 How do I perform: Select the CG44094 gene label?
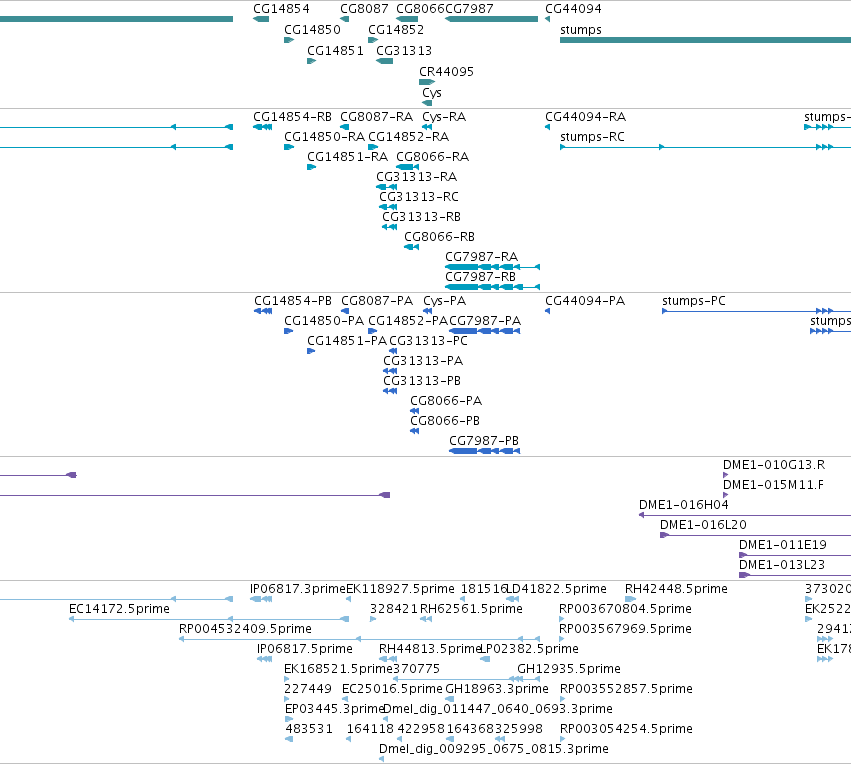[573, 9]
